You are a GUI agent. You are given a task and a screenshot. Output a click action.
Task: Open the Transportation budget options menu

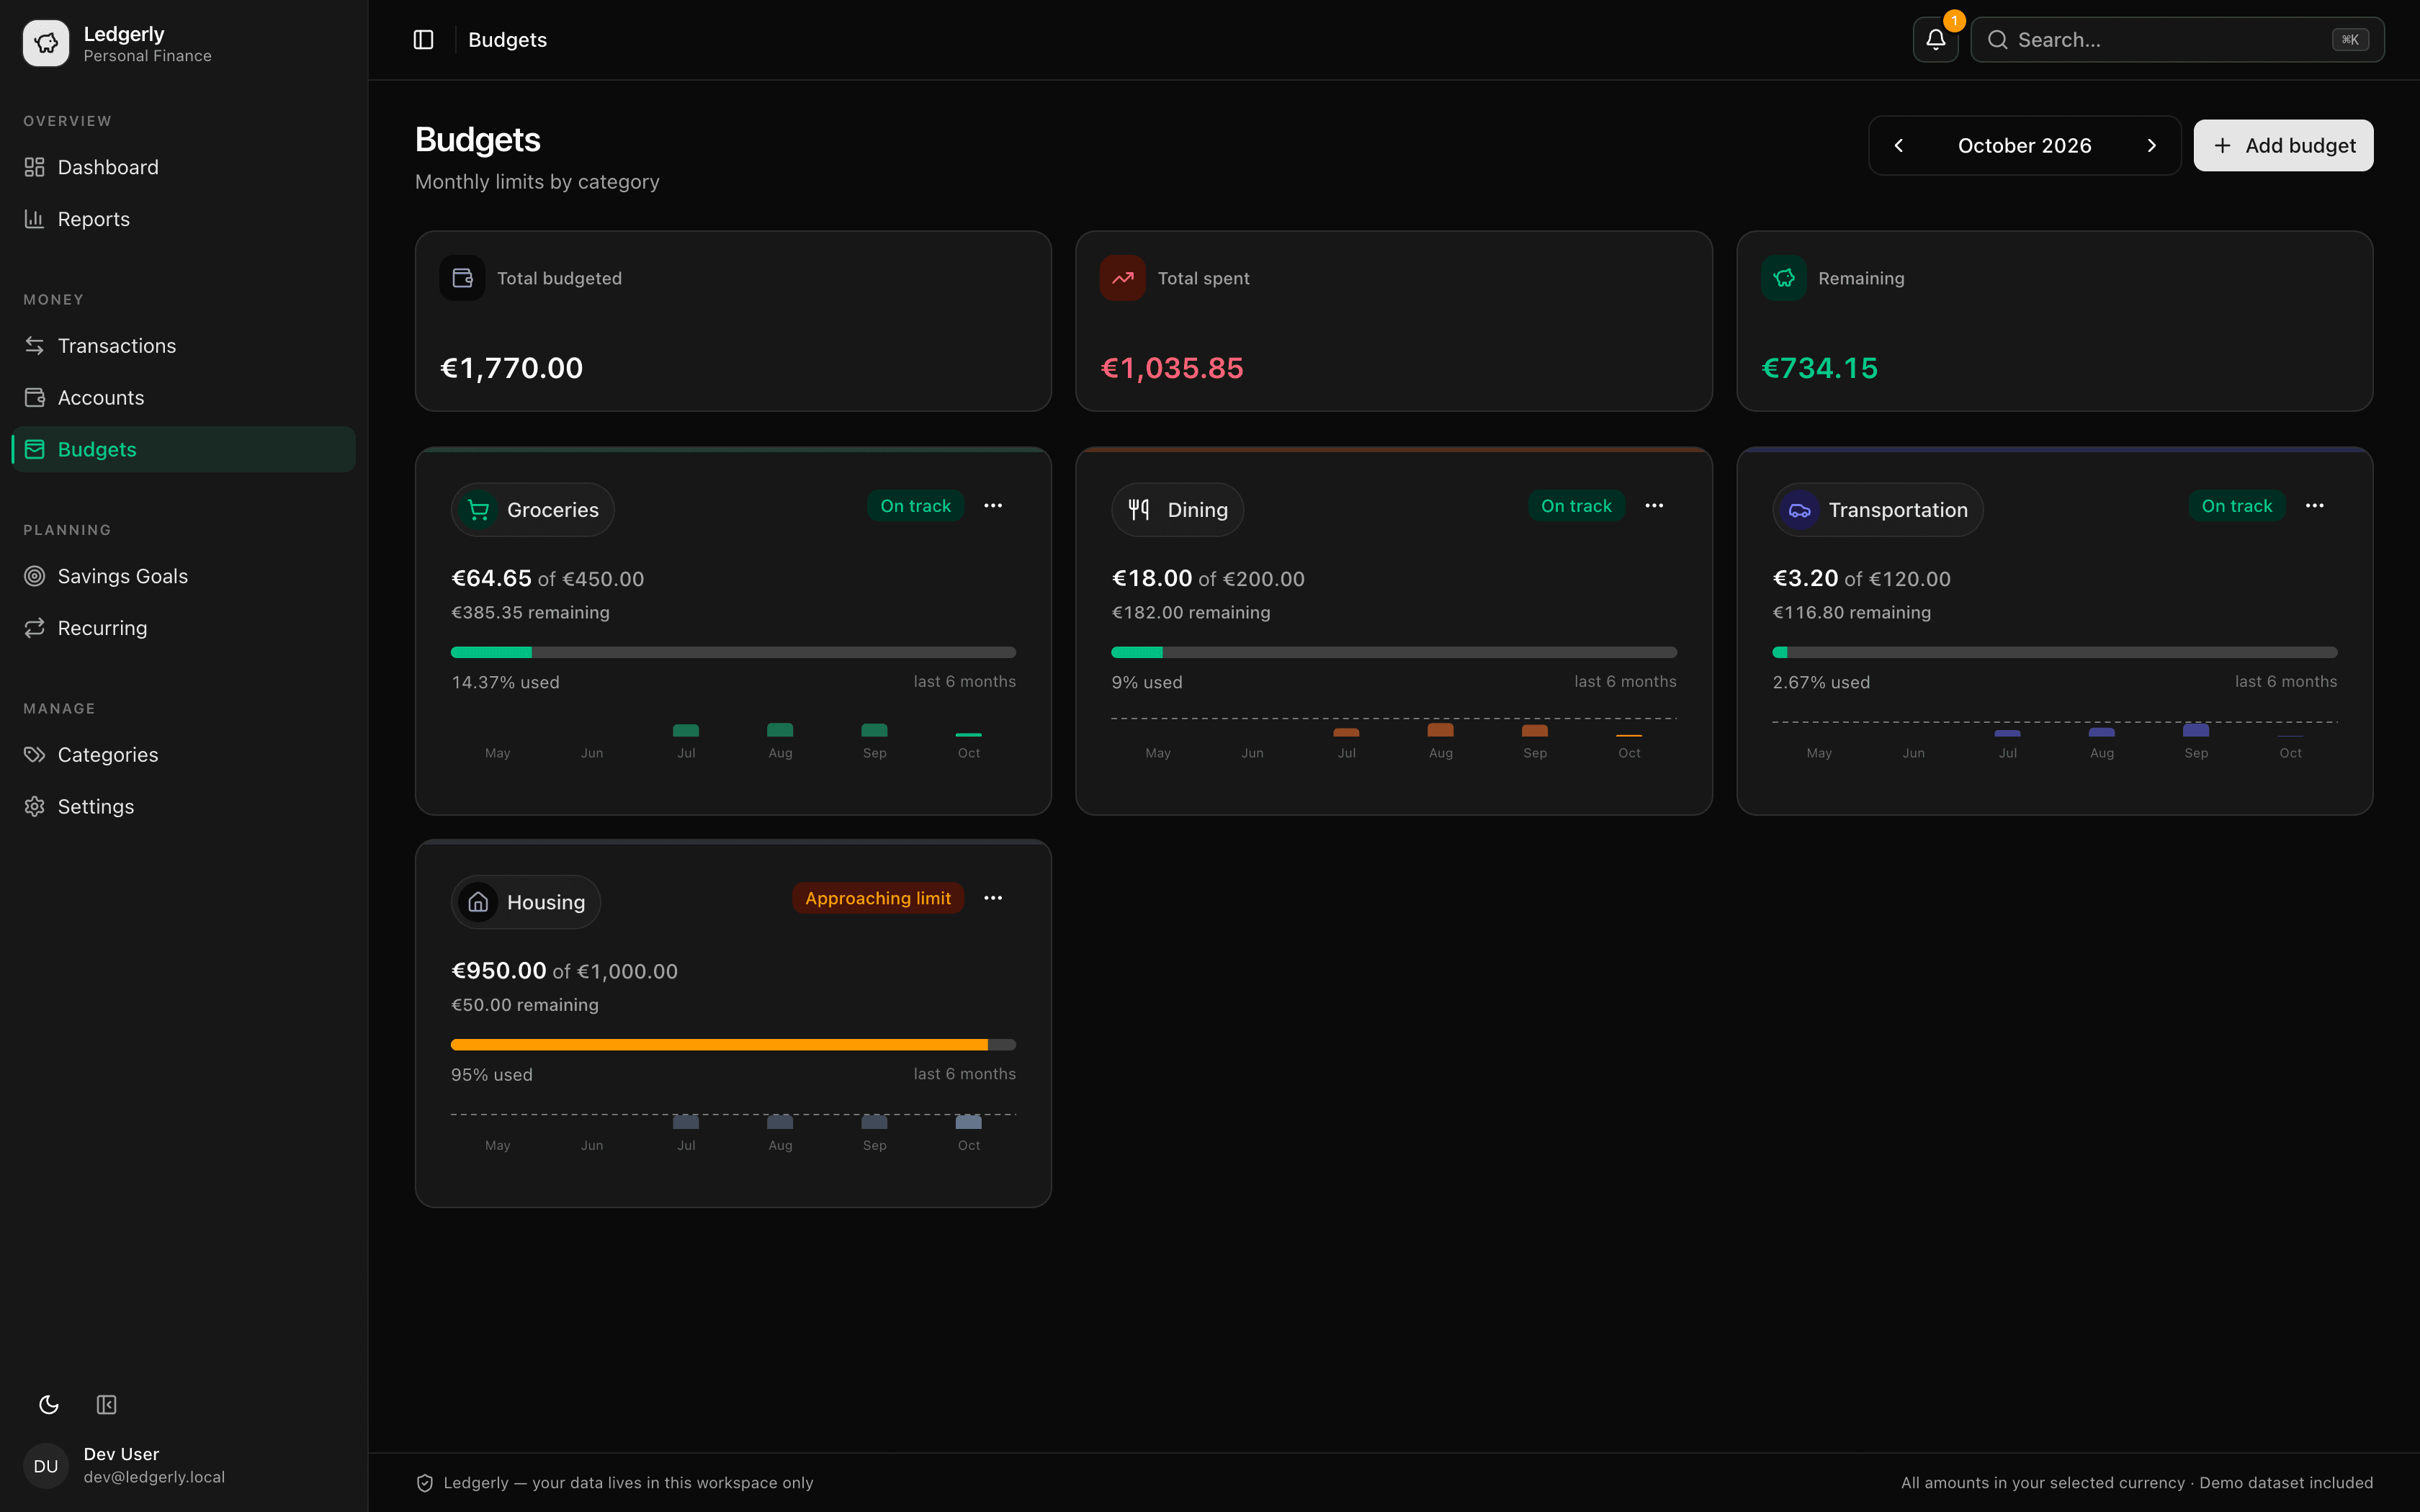pyautogui.click(x=2314, y=506)
